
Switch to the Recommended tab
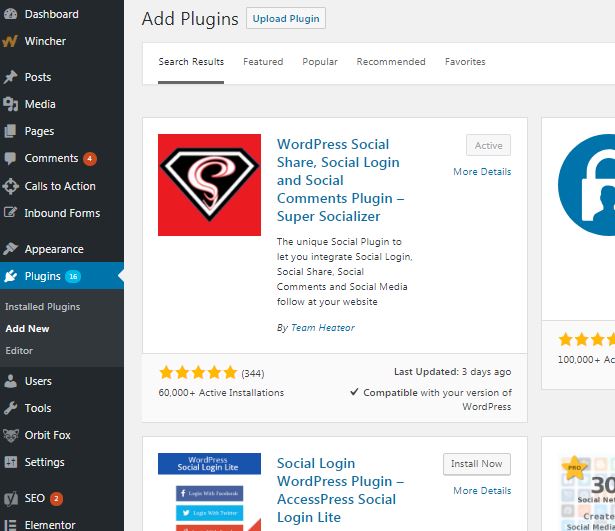(391, 62)
